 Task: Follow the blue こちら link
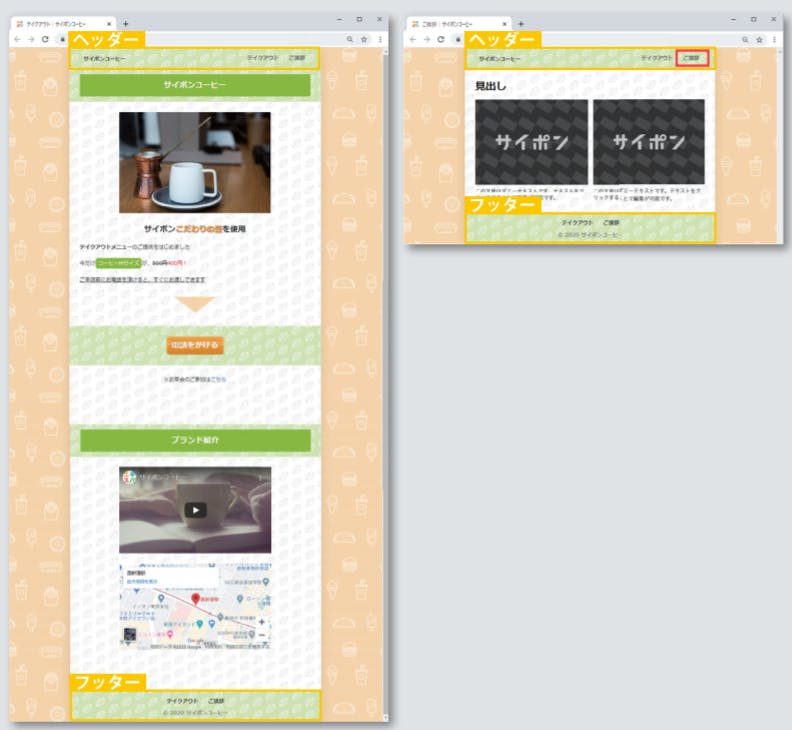(218, 379)
